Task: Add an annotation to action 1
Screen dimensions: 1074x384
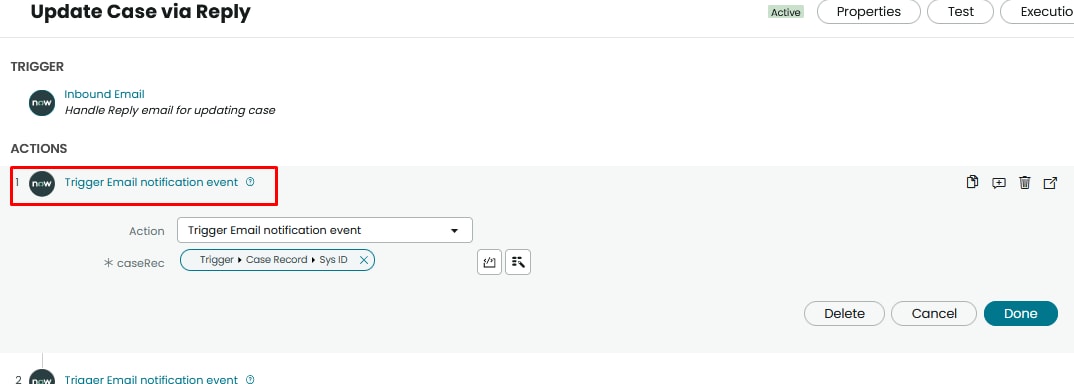Action: 999,183
